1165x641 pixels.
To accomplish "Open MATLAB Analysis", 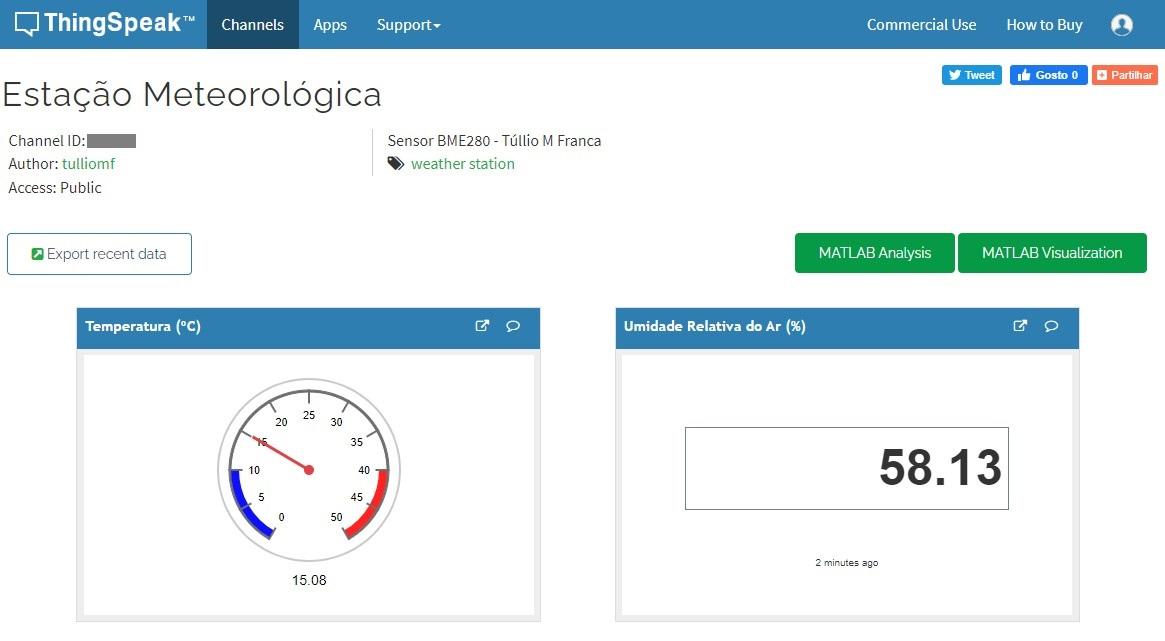I will coord(874,253).
